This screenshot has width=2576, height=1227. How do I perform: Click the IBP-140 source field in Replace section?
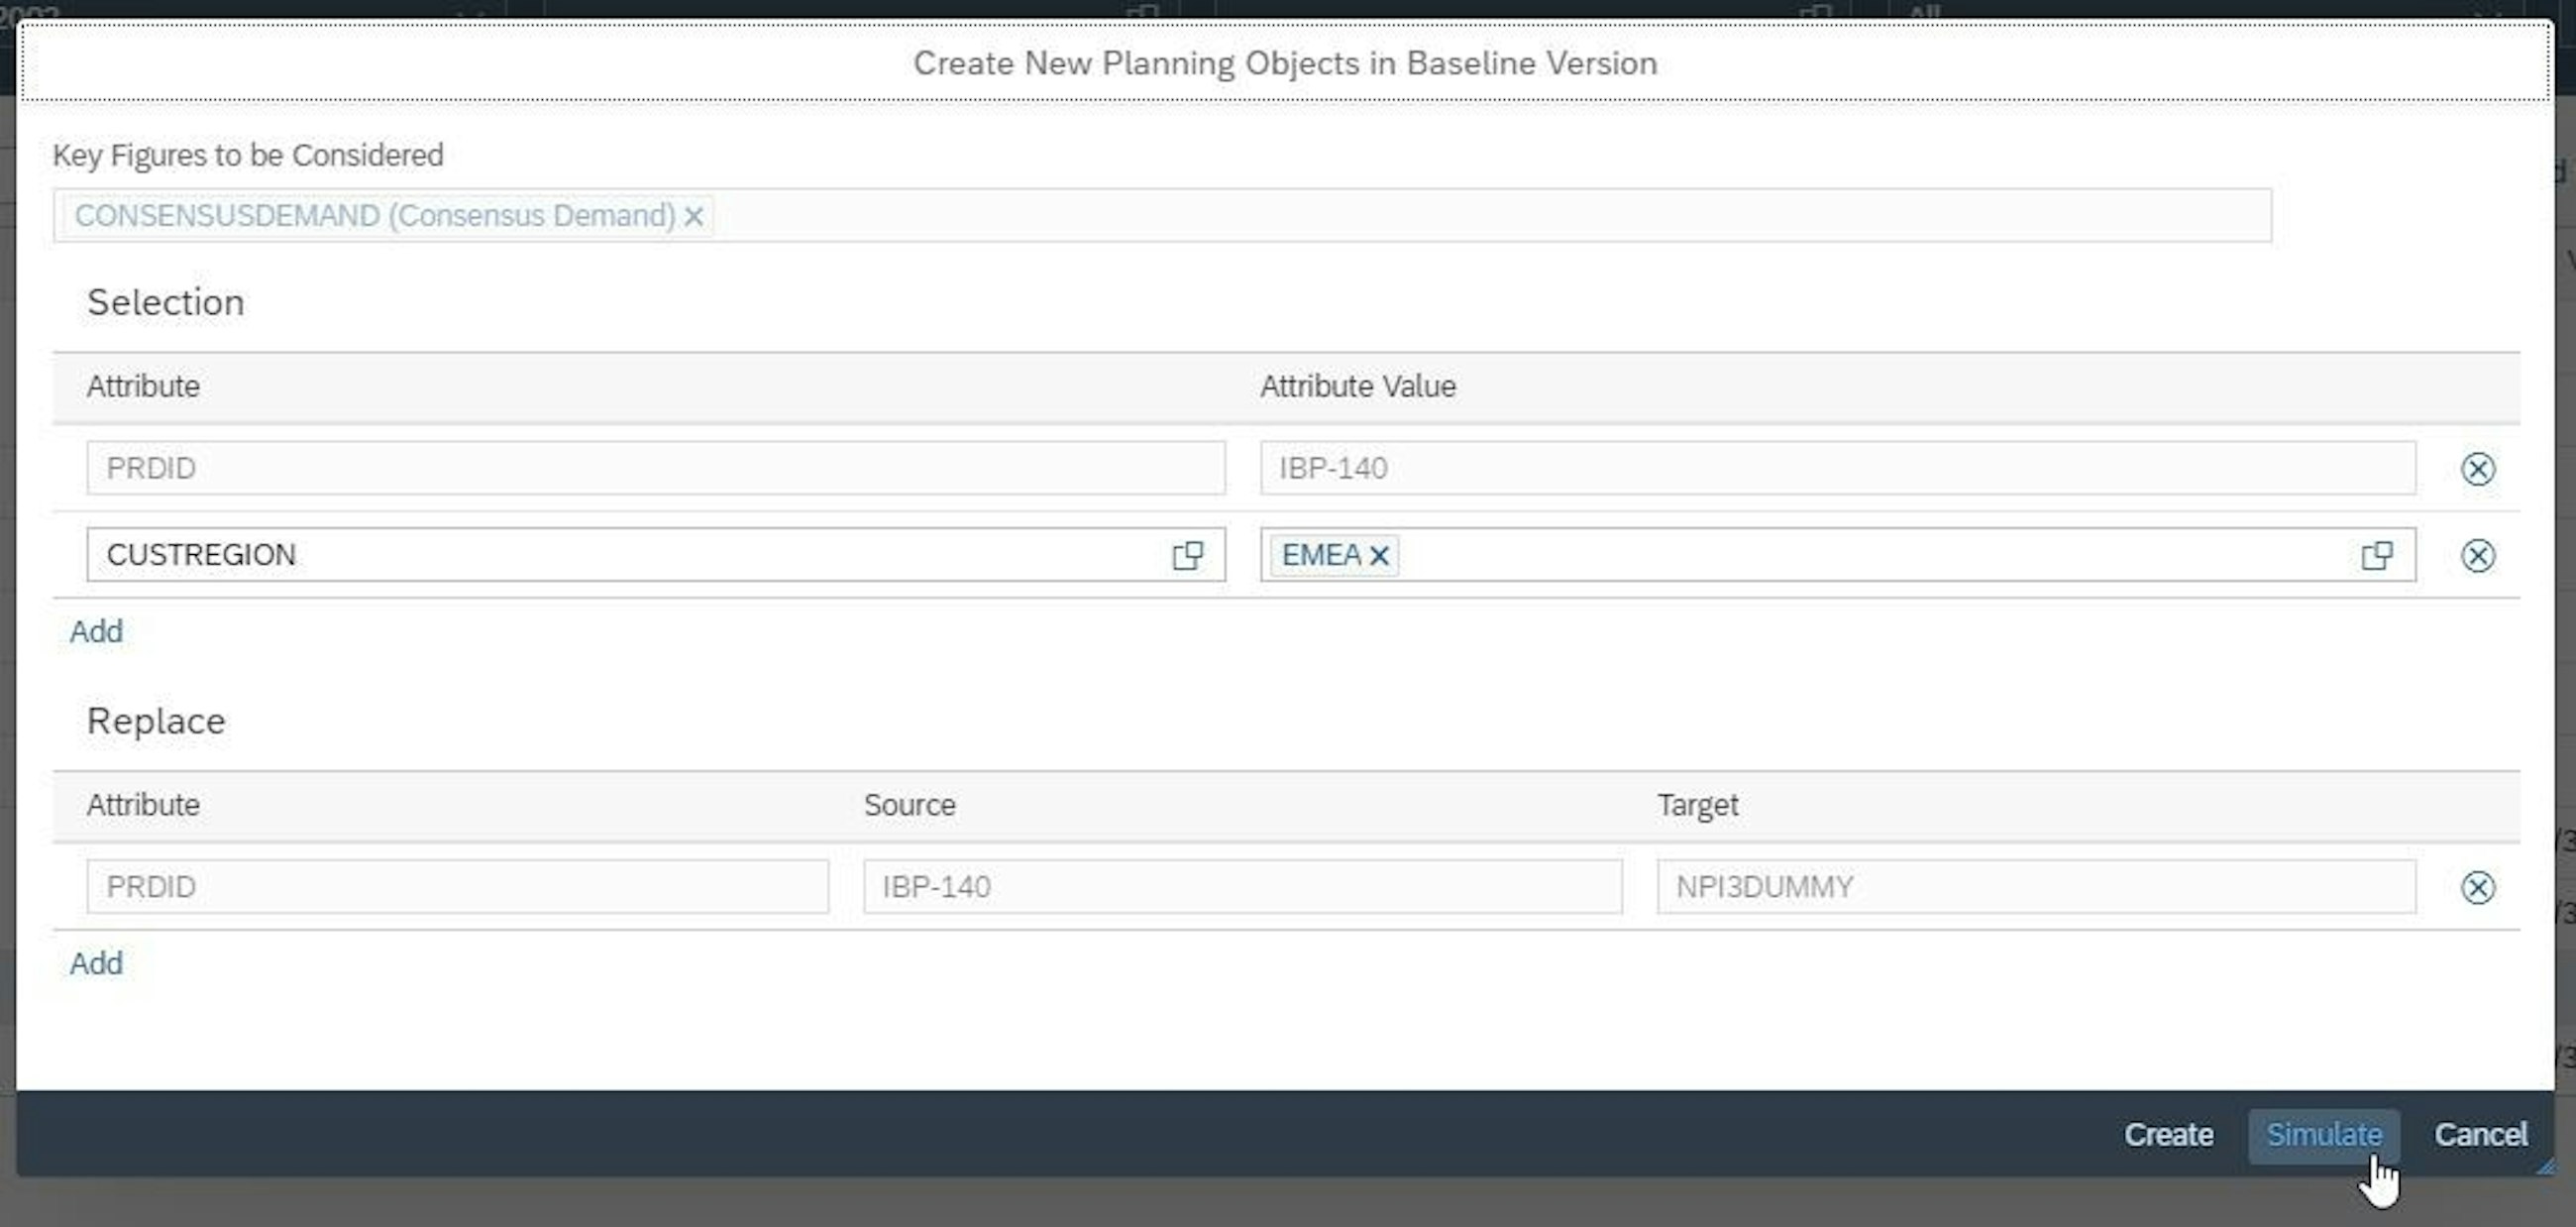pyautogui.click(x=1242, y=887)
